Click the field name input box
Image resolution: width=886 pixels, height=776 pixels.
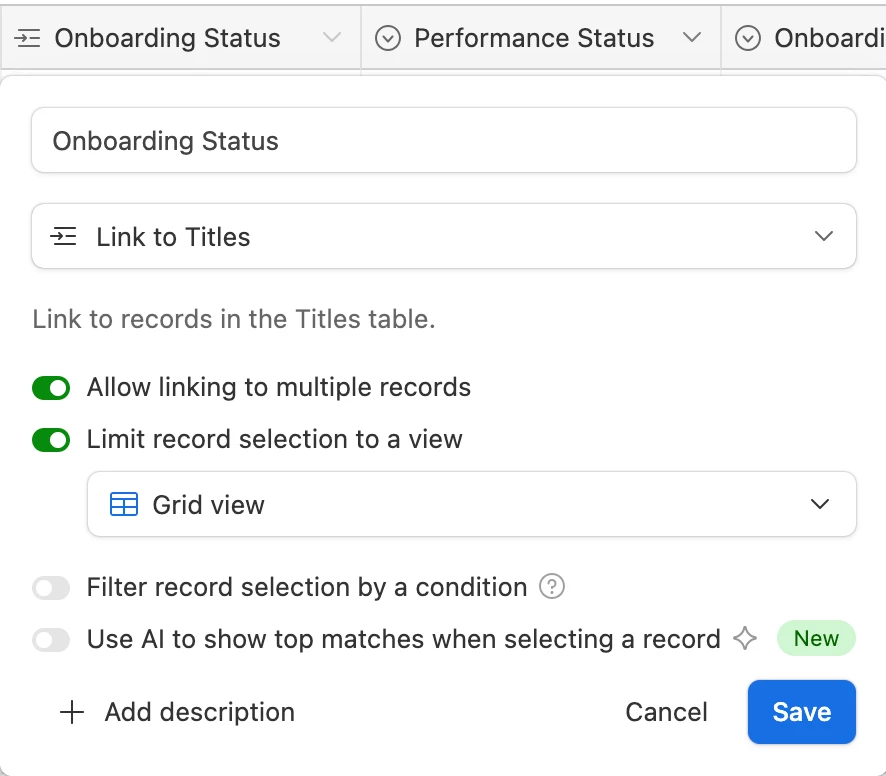443,141
